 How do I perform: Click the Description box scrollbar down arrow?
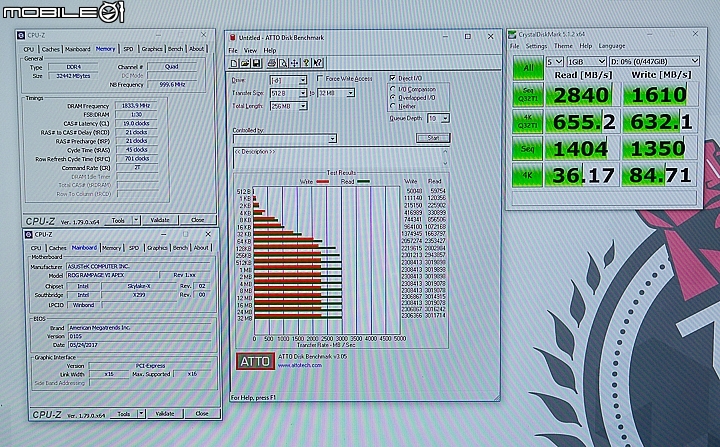[x=445, y=164]
